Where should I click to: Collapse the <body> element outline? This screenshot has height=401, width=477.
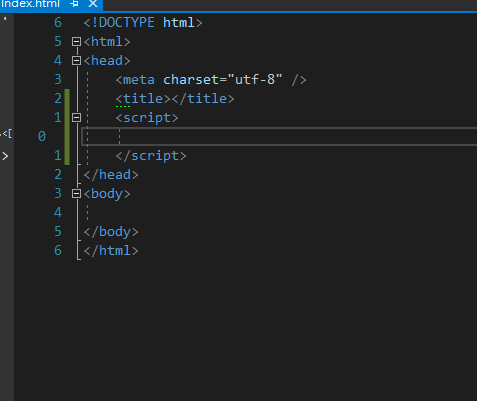pyautogui.click(x=76, y=194)
